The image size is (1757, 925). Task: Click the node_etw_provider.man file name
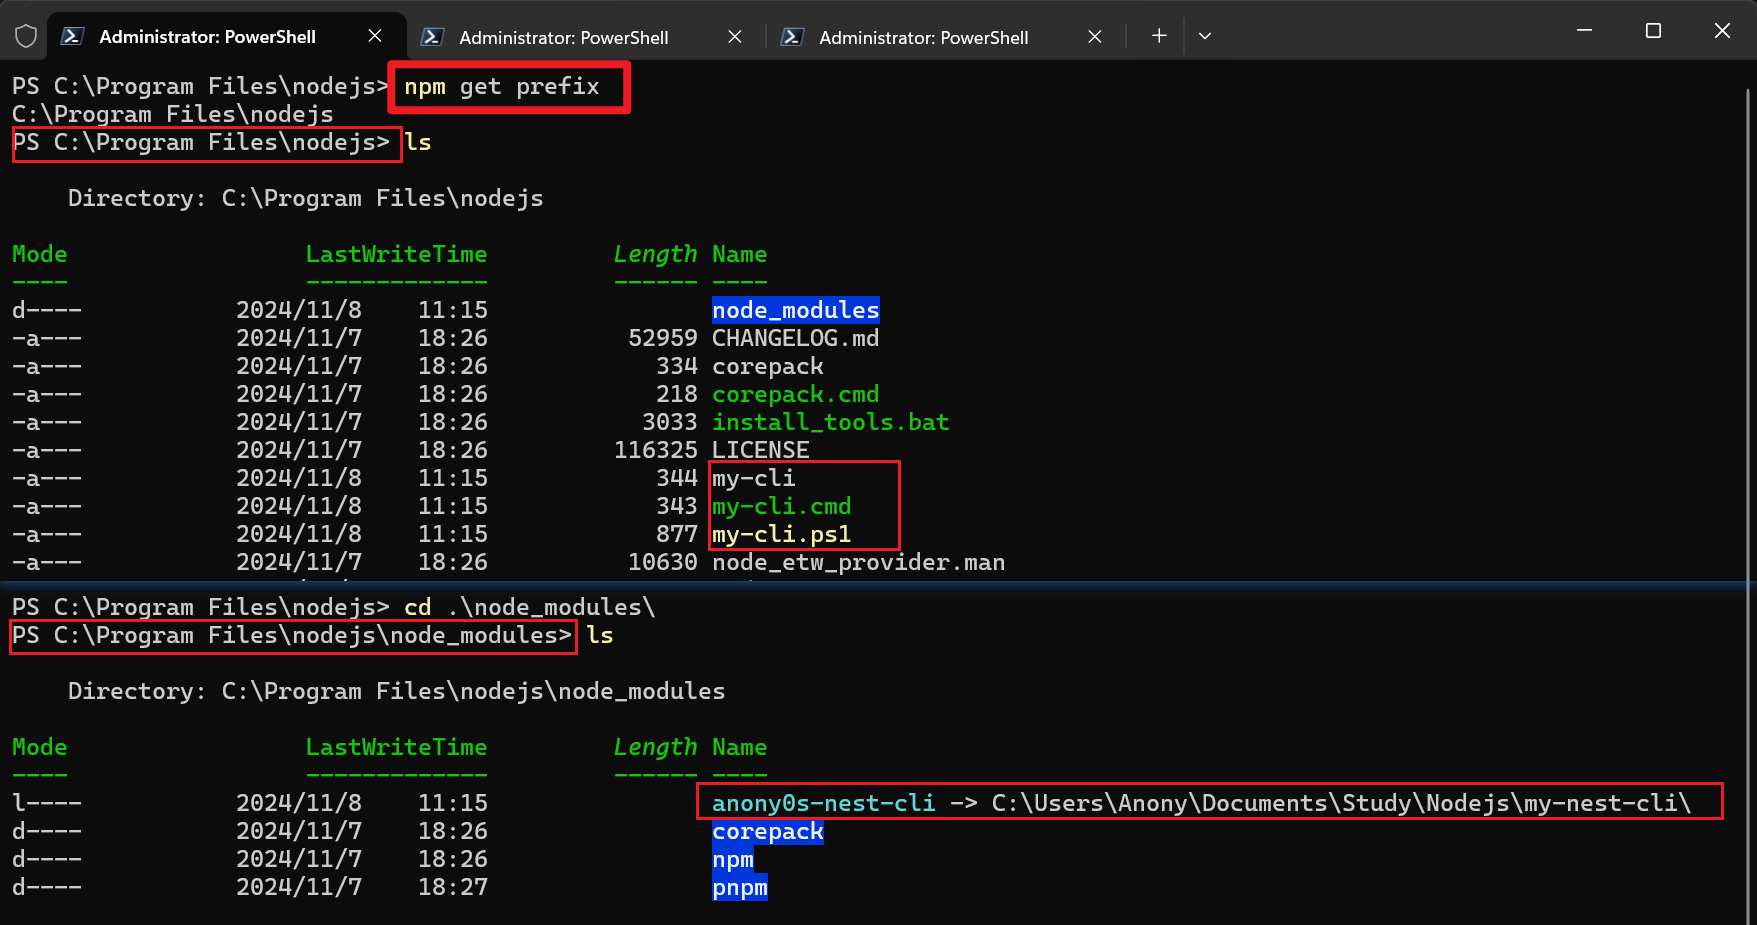(x=859, y=562)
